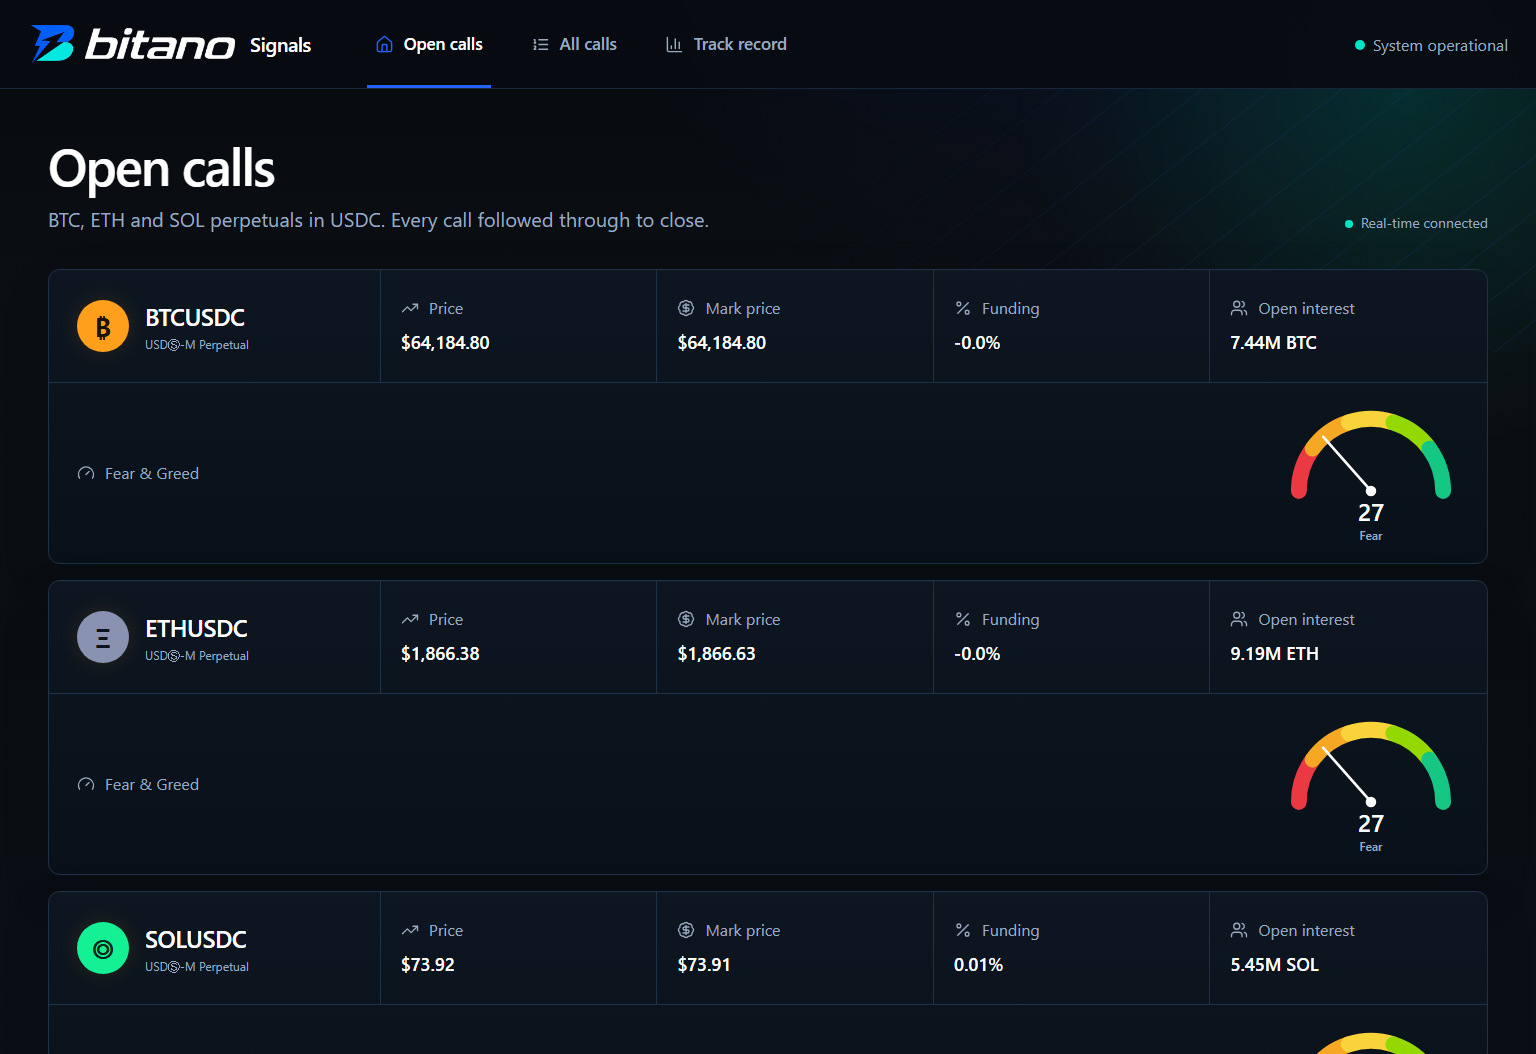Click the ETHUSDC Fear & Greed label
Screen dimensions: 1536x1054
(x=152, y=785)
